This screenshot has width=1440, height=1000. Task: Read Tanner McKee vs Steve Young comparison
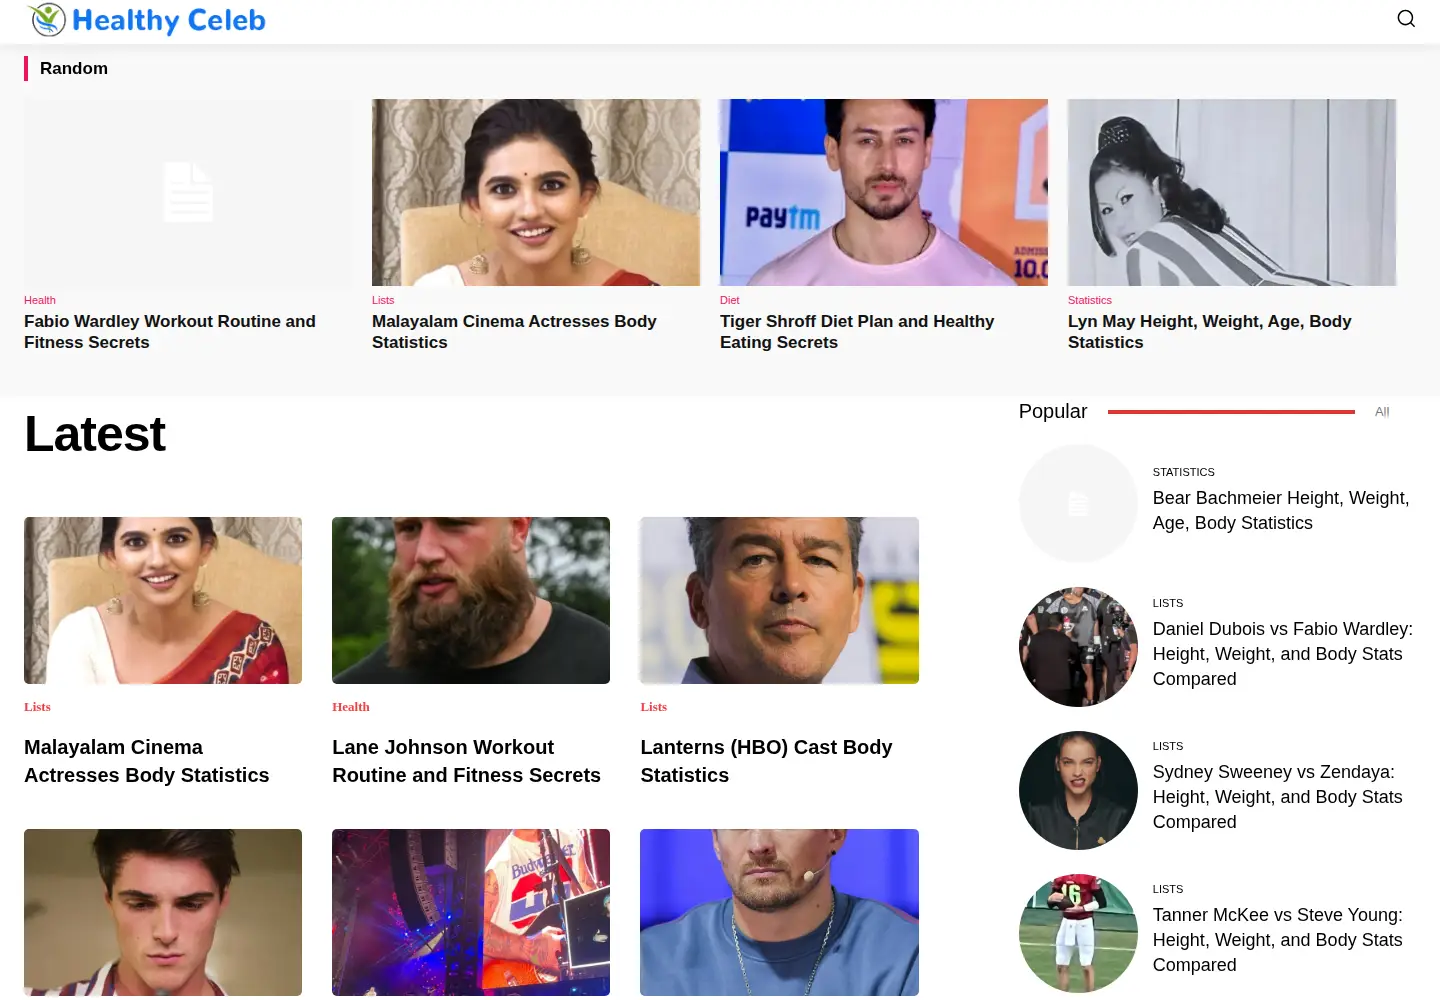[x=1278, y=940]
